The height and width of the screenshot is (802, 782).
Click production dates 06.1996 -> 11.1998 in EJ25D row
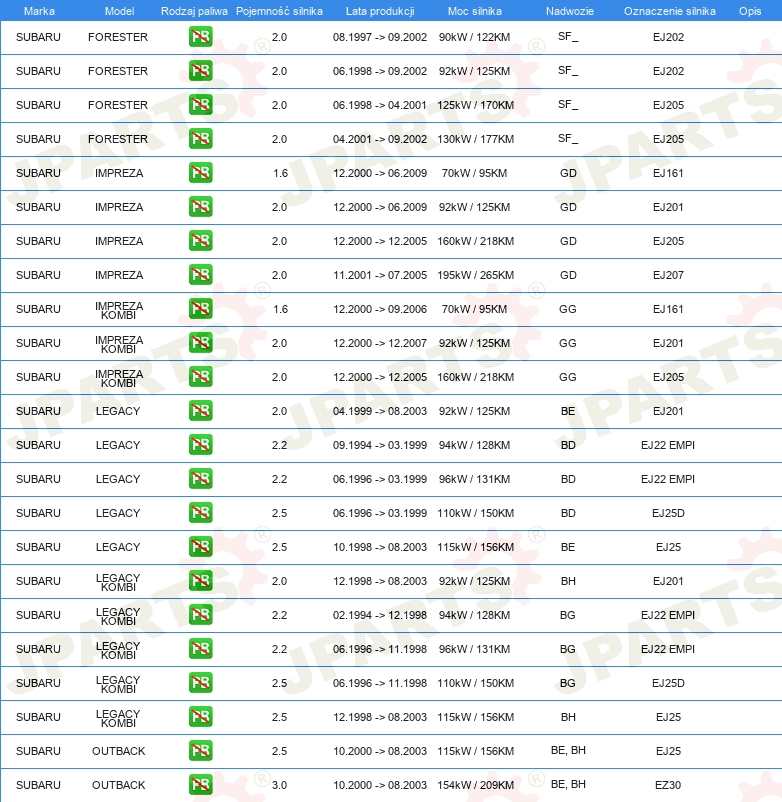[379, 683]
